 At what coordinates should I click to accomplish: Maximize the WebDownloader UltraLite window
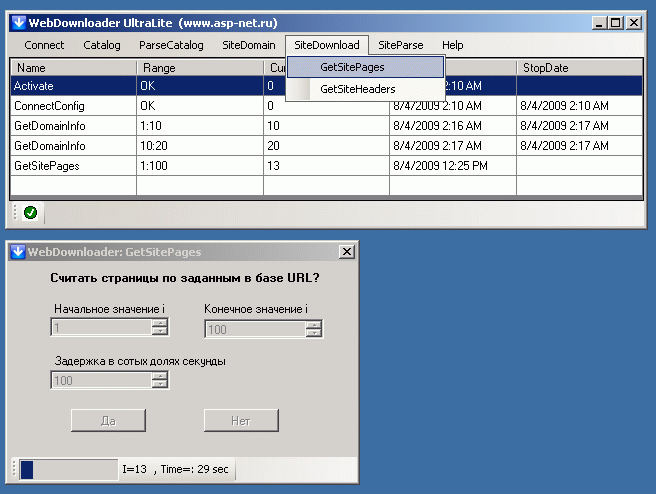point(616,23)
